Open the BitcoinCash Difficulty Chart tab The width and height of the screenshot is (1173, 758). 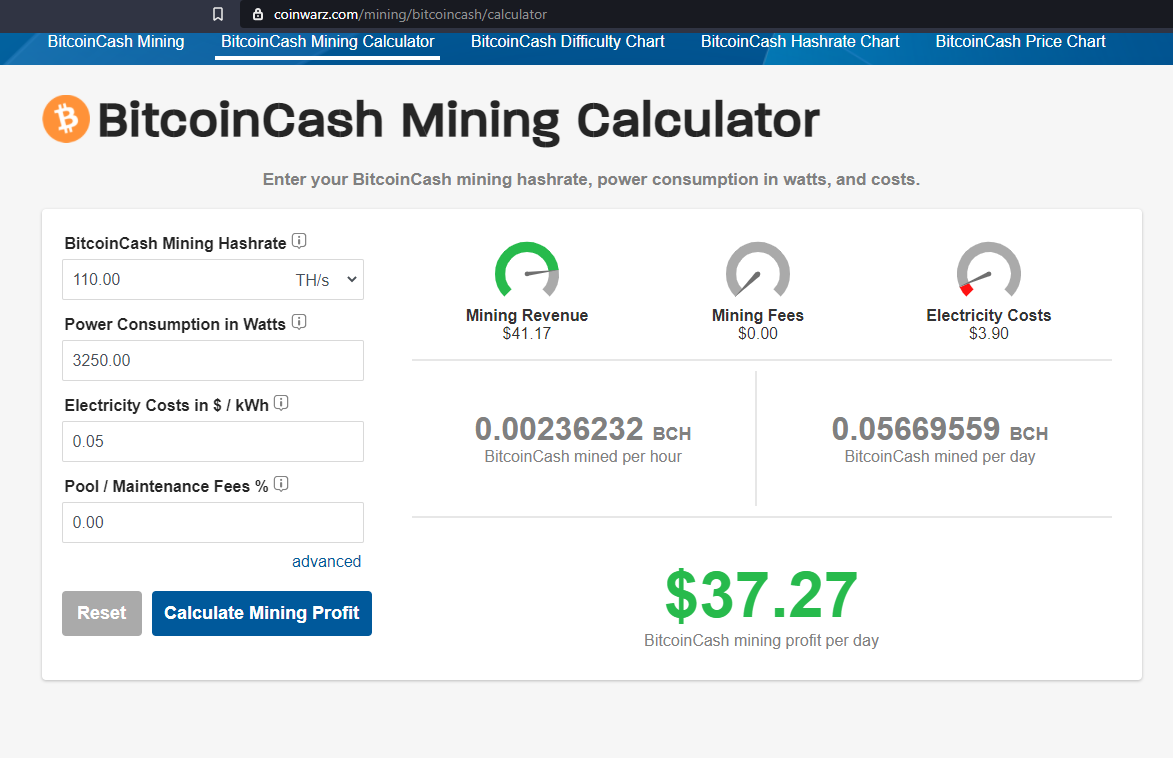click(x=568, y=42)
